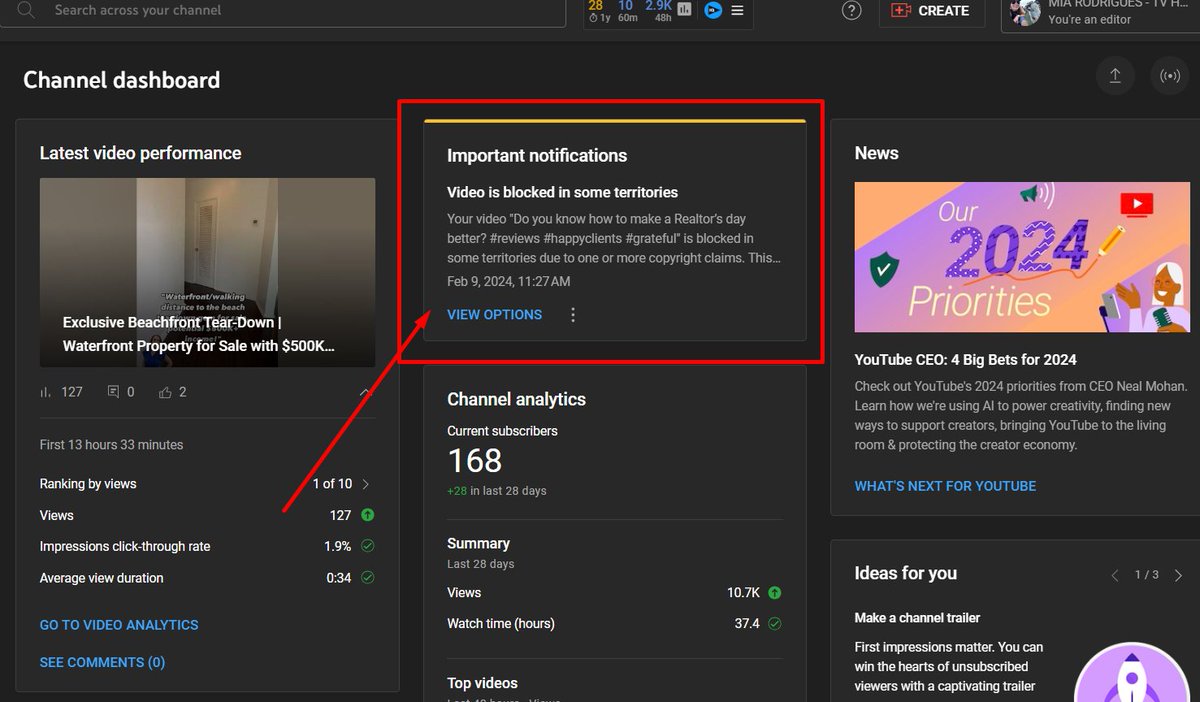Click the check icon beside 0:34 view duration
The width and height of the screenshot is (1200, 702).
click(x=367, y=578)
